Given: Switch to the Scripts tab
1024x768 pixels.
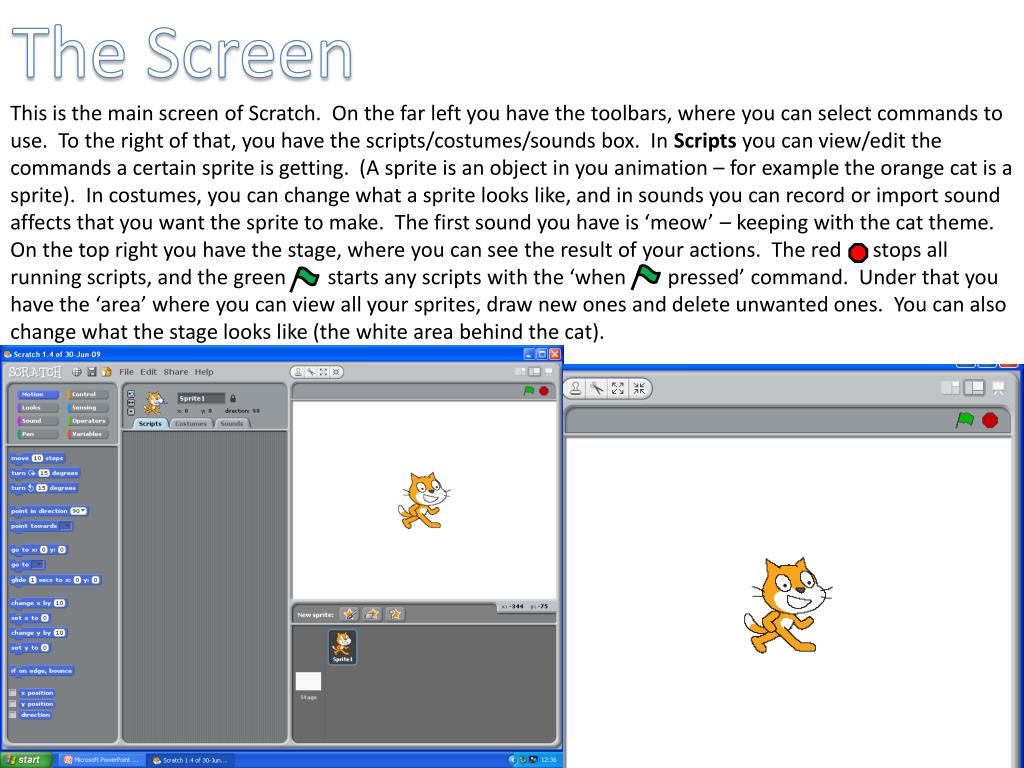Looking at the screenshot, I should [x=150, y=423].
